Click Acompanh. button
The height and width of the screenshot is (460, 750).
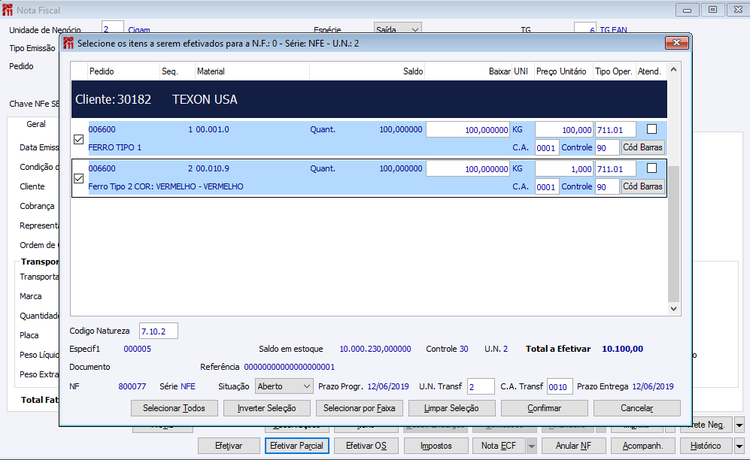point(643,446)
